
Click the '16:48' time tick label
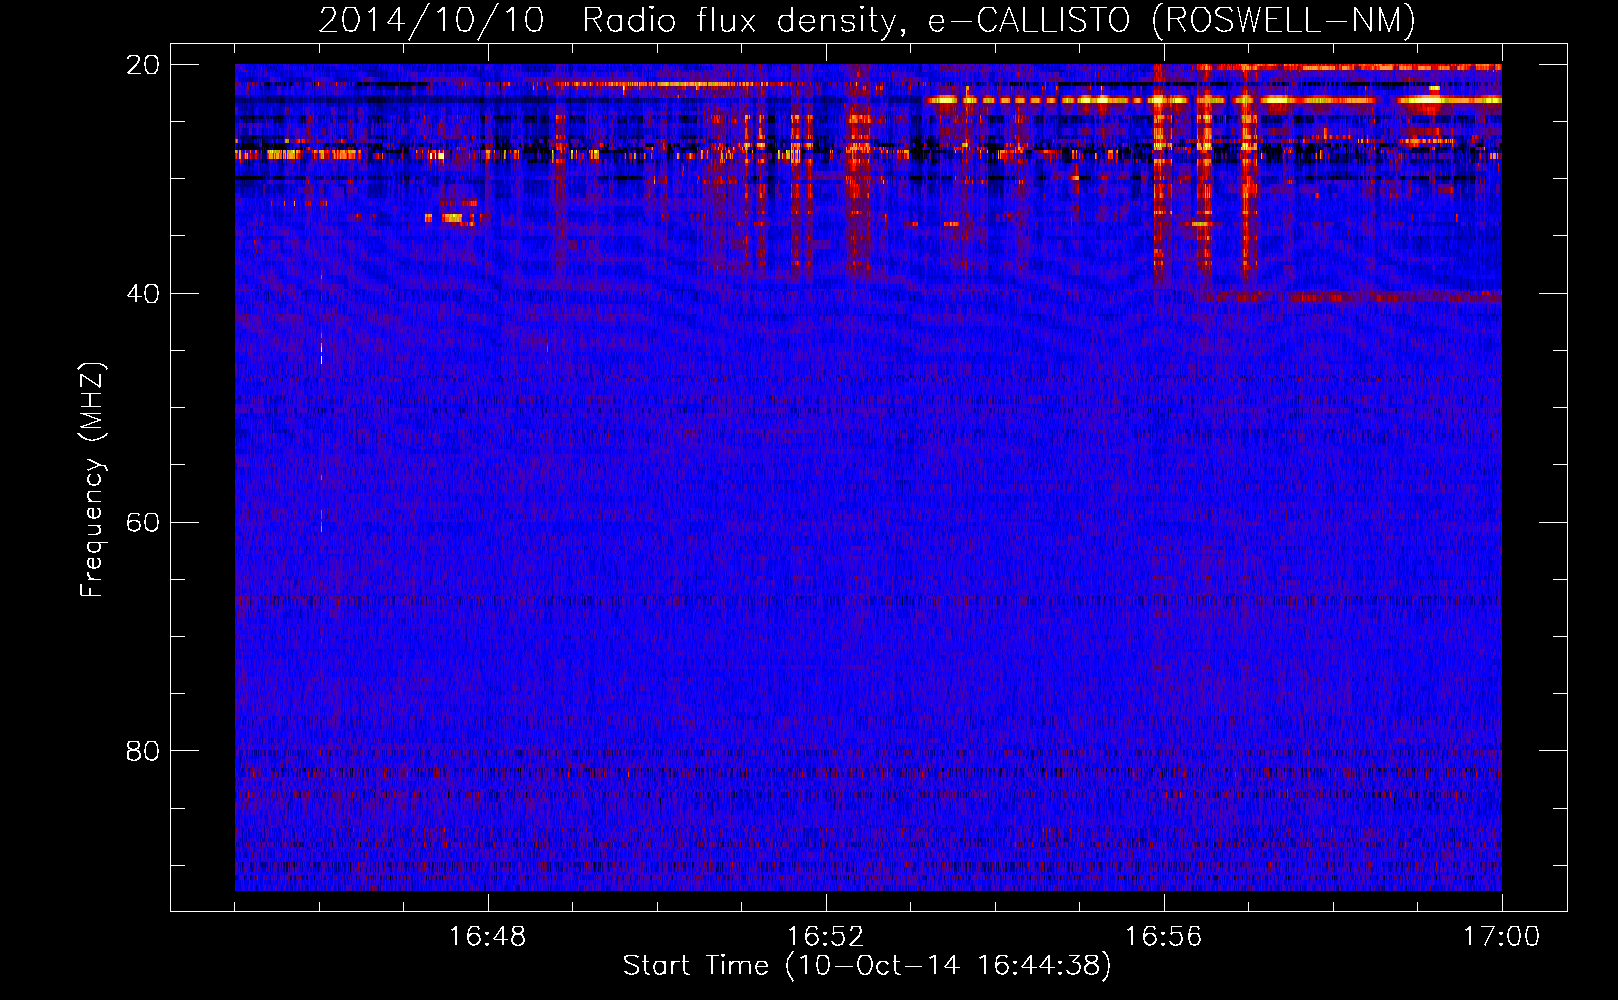coord(487,937)
